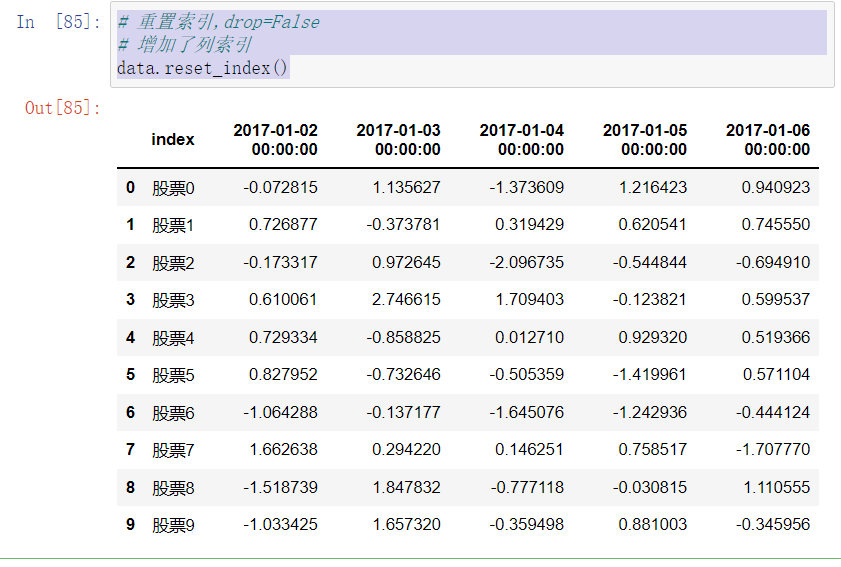Select the comment line '# 重置索引, drop=False'
841x567 pixels.
point(219,22)
